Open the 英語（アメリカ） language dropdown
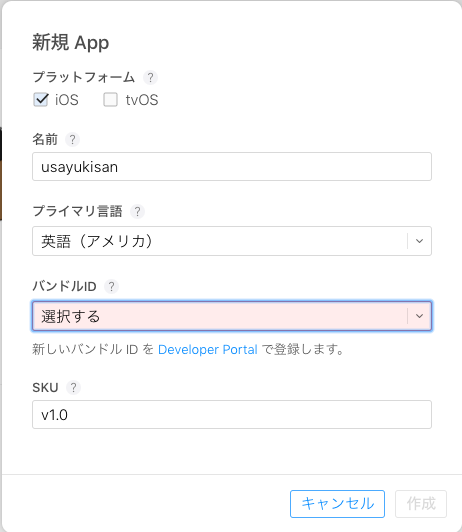462x532 pixels. (x=232, y=241)
